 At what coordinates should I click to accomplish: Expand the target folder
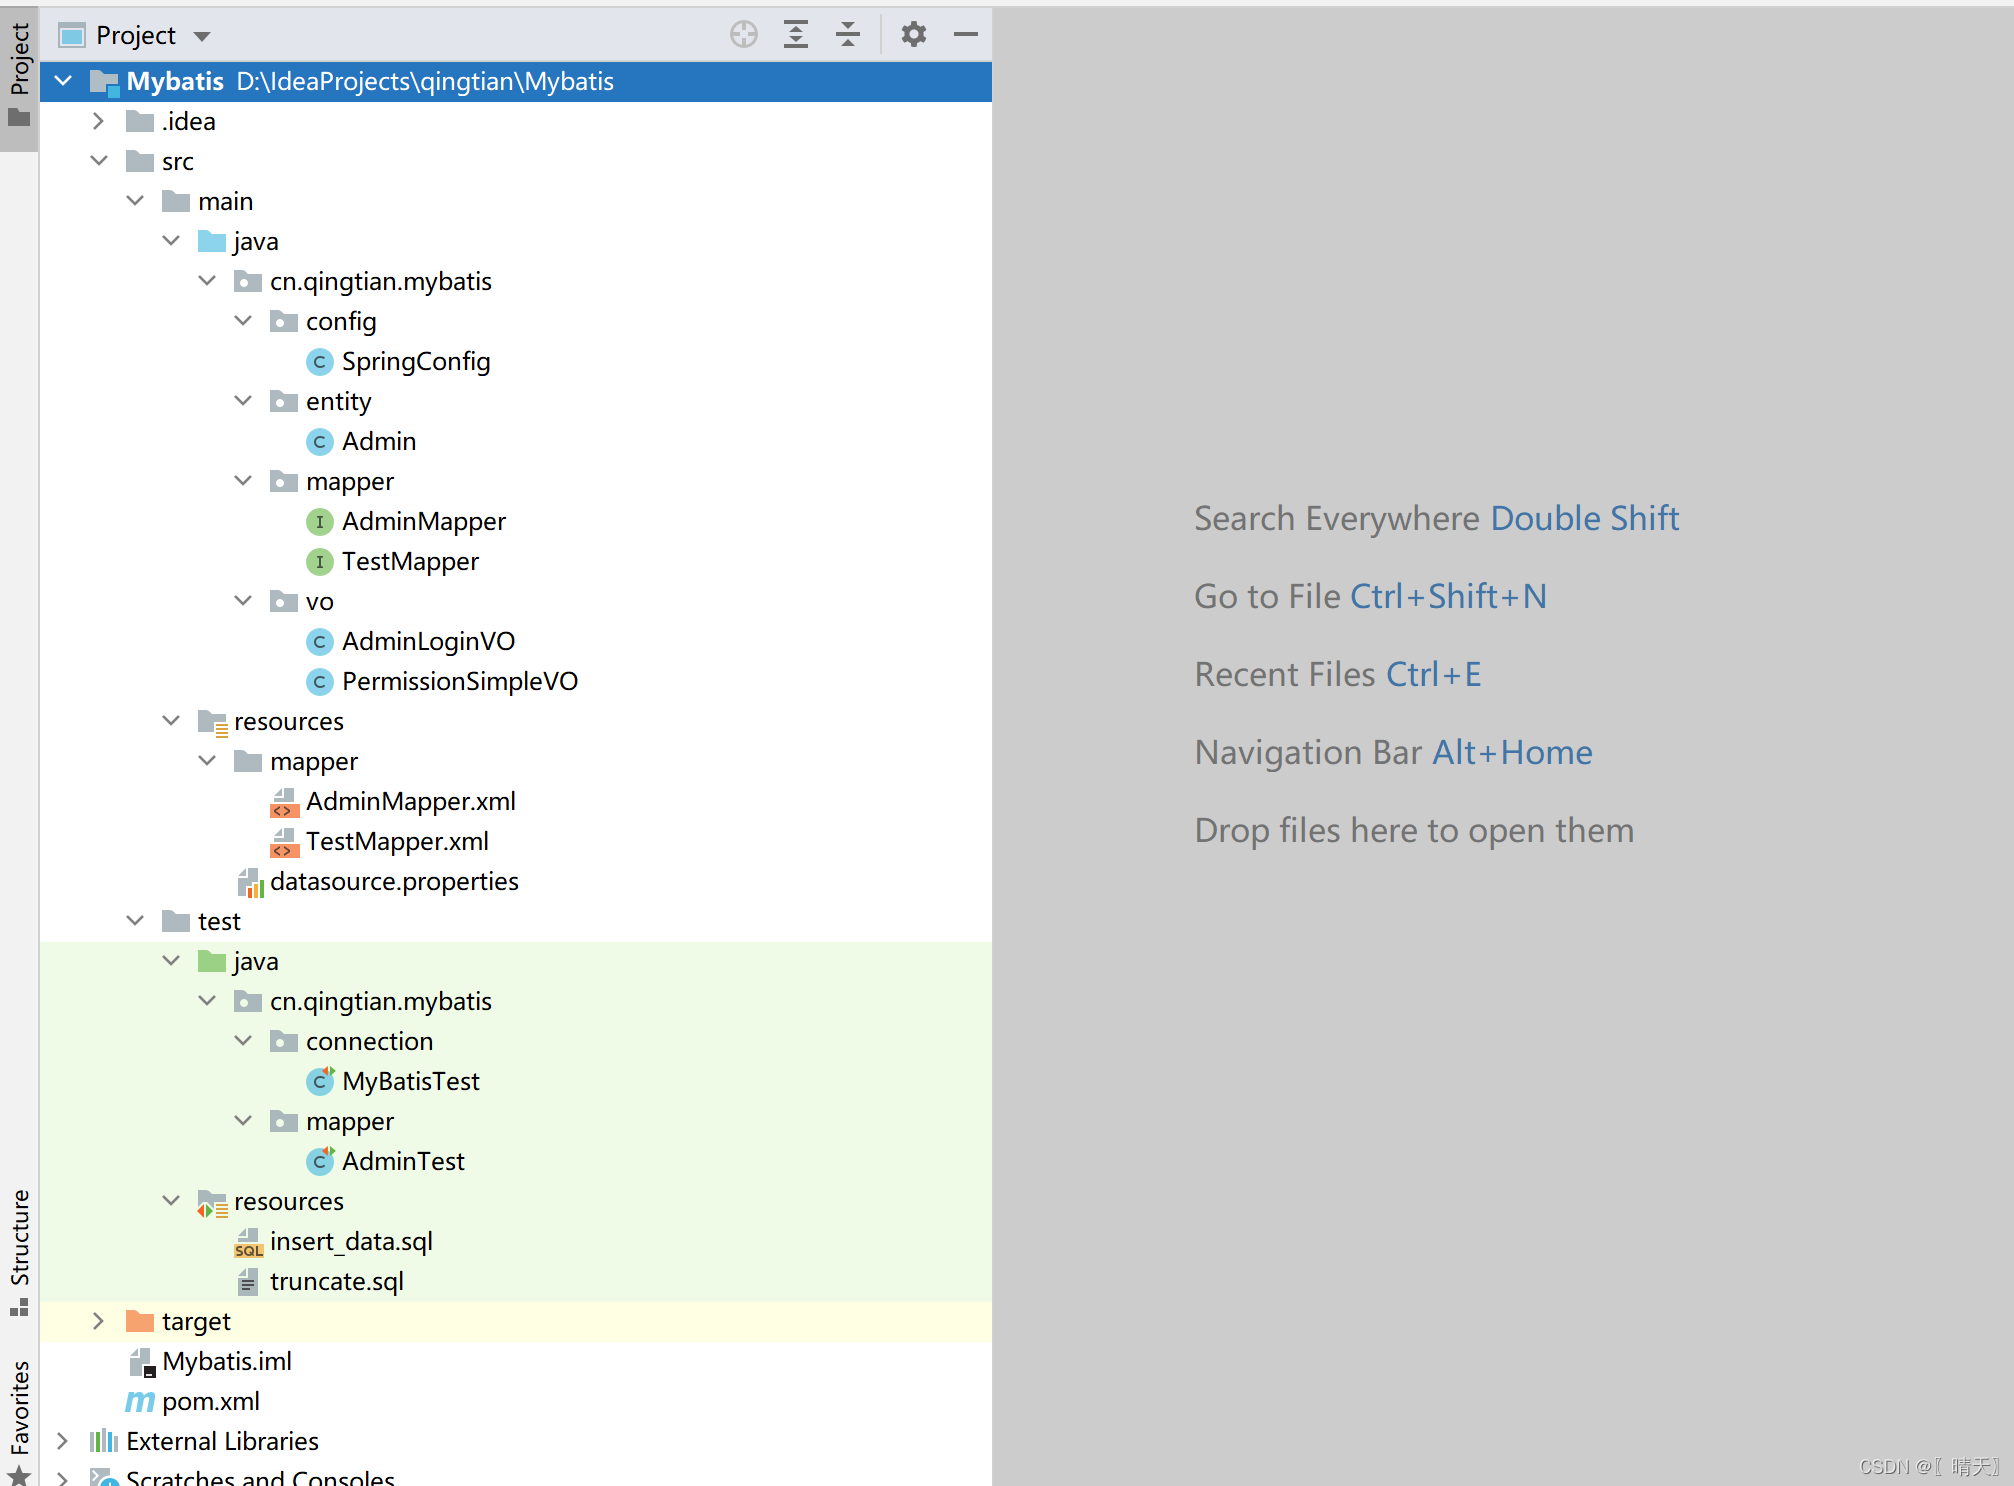tap(98, 1321)
